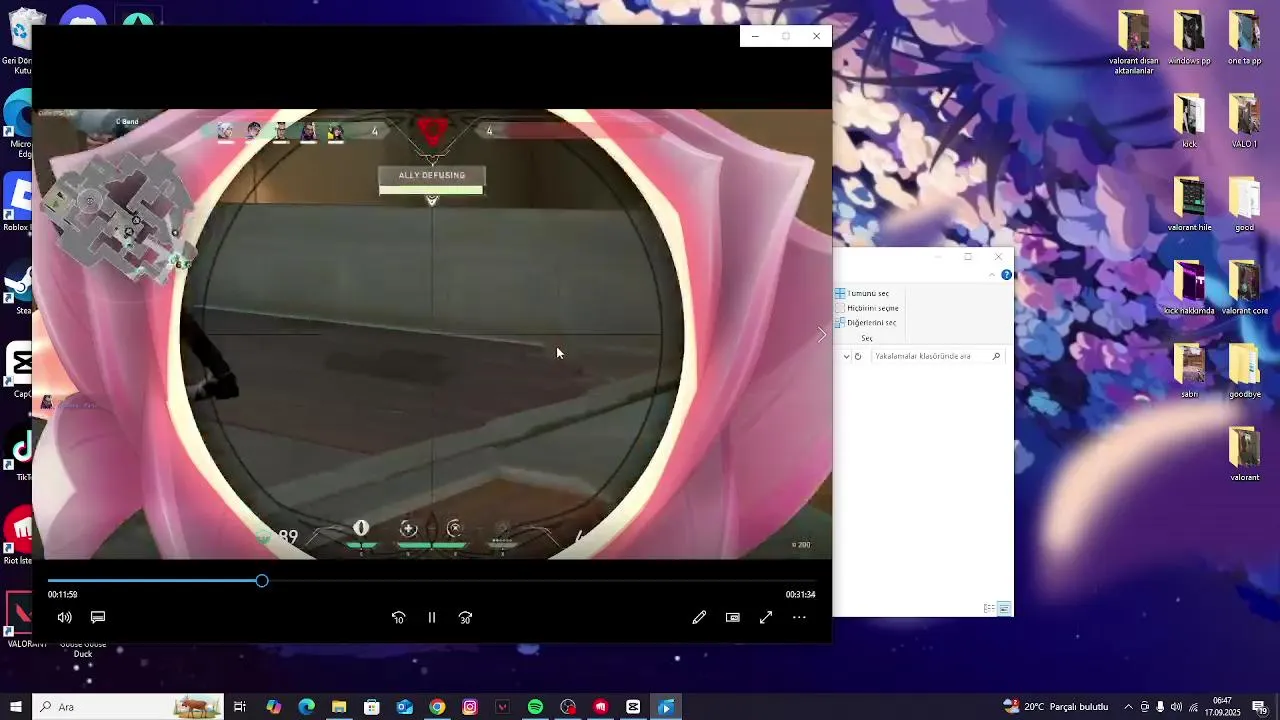Open Copilot from the taskbar
This screenshot has height=720, width=1280.
pyautogui.click(x=273, y=707)
